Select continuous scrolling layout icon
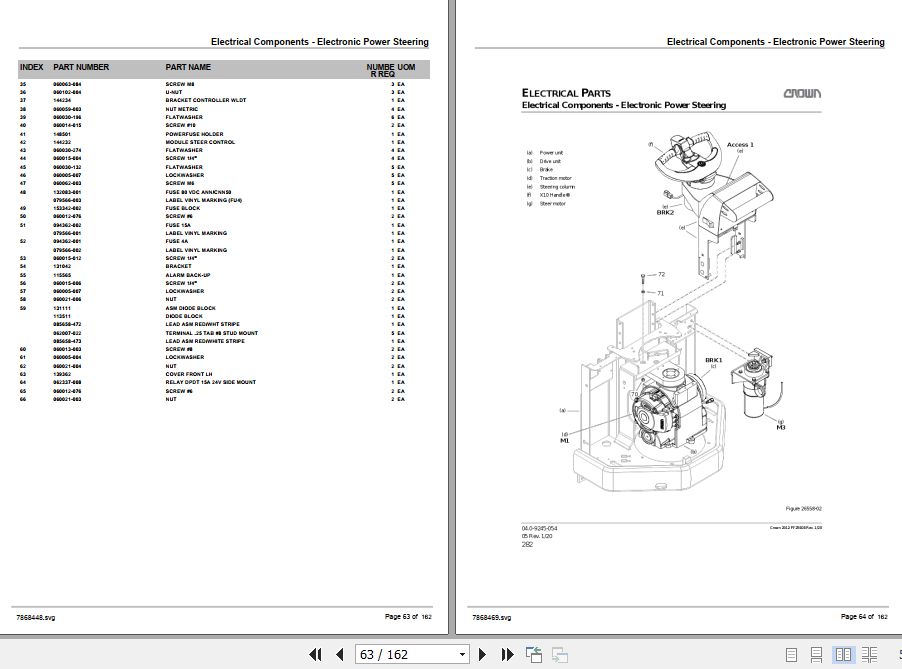 pos(816,654)
